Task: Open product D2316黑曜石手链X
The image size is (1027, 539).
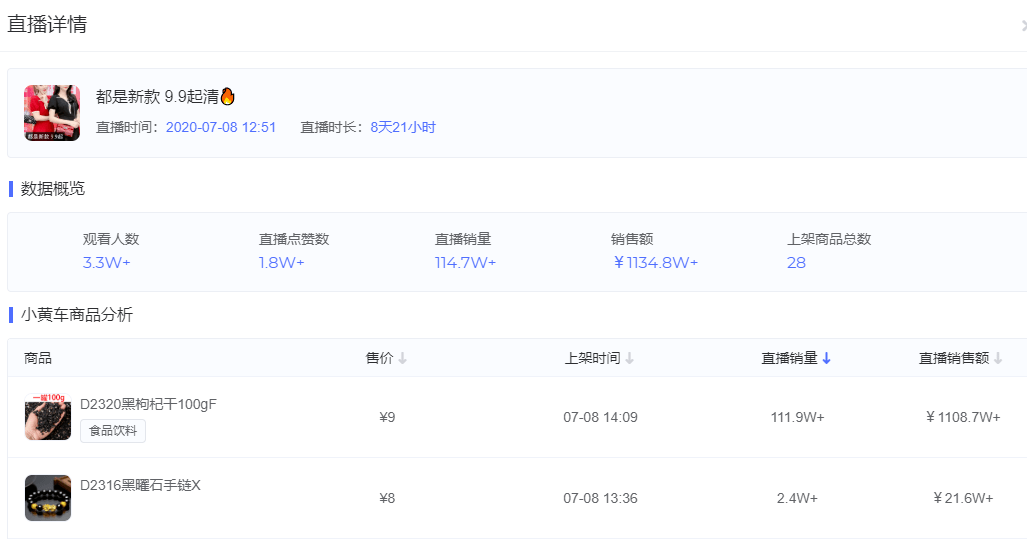Action: pos(140,486)
